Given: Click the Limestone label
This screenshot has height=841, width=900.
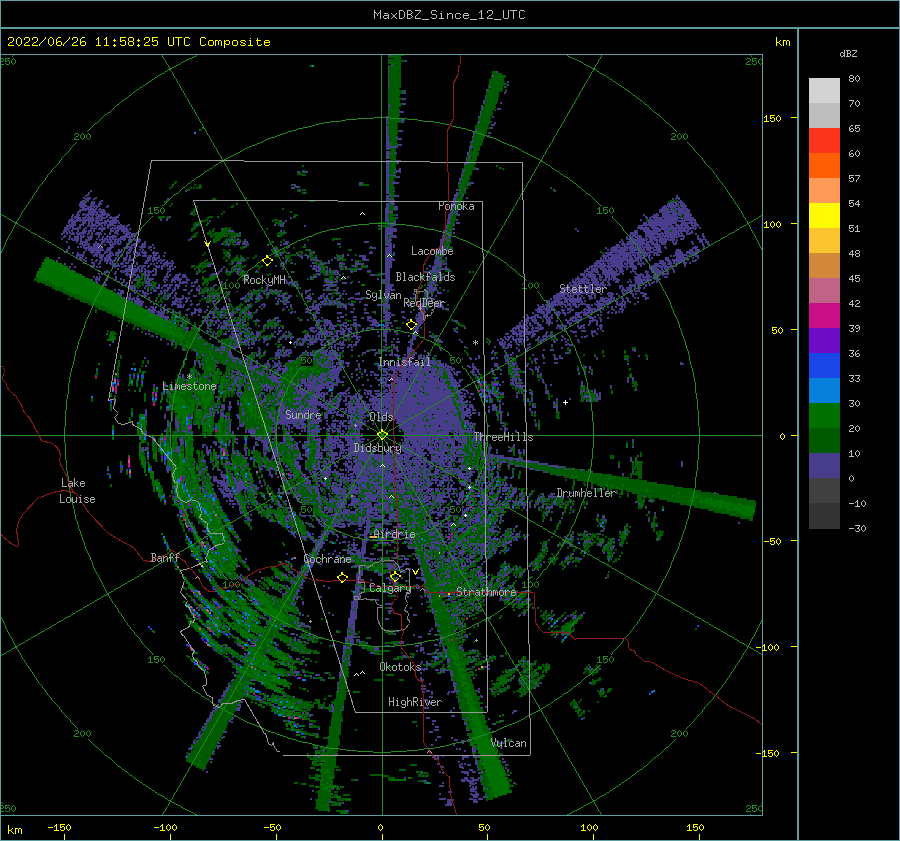Looking at the screenshot, I should pyautogui.click(x=189, y=386).
